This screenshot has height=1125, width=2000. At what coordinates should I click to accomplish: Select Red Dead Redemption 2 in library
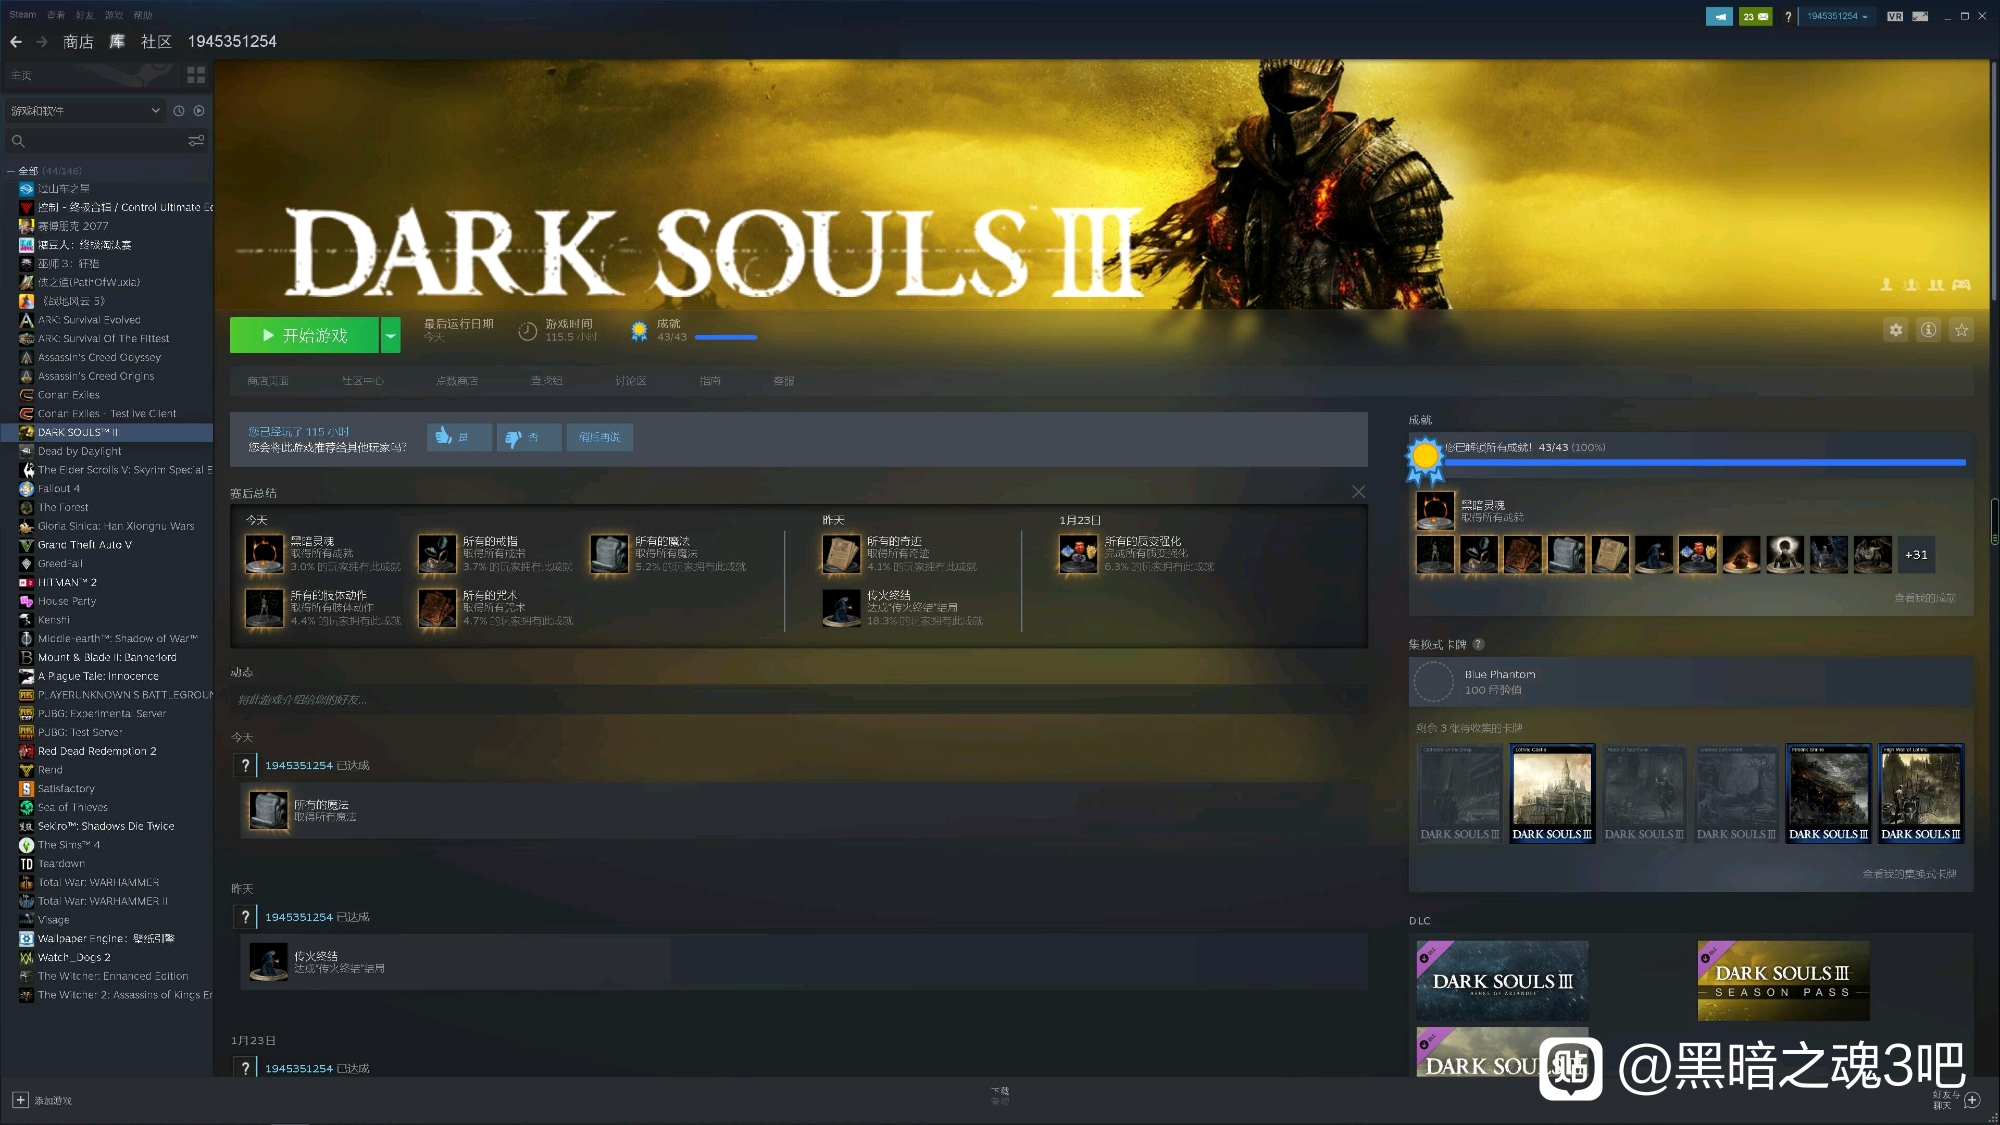point(97,751)
